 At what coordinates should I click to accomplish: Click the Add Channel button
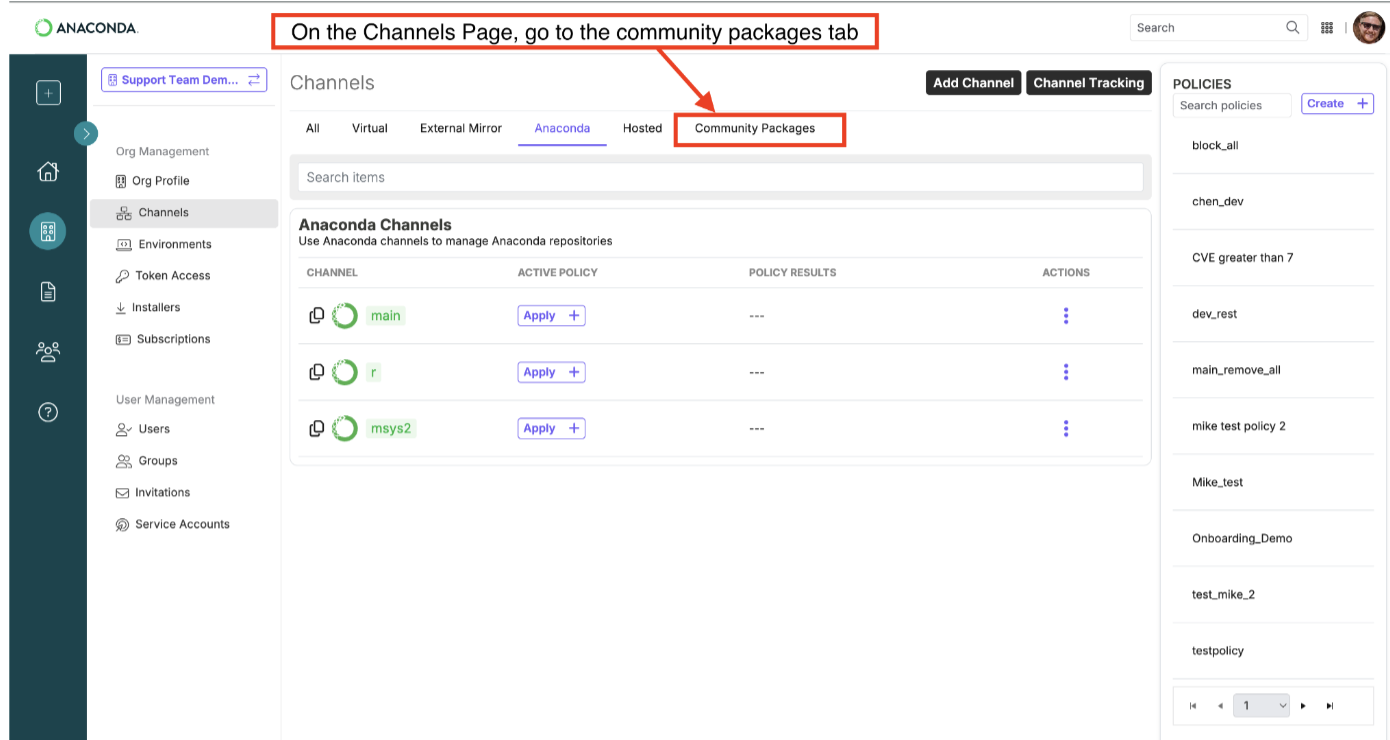(x=972, y=83)
